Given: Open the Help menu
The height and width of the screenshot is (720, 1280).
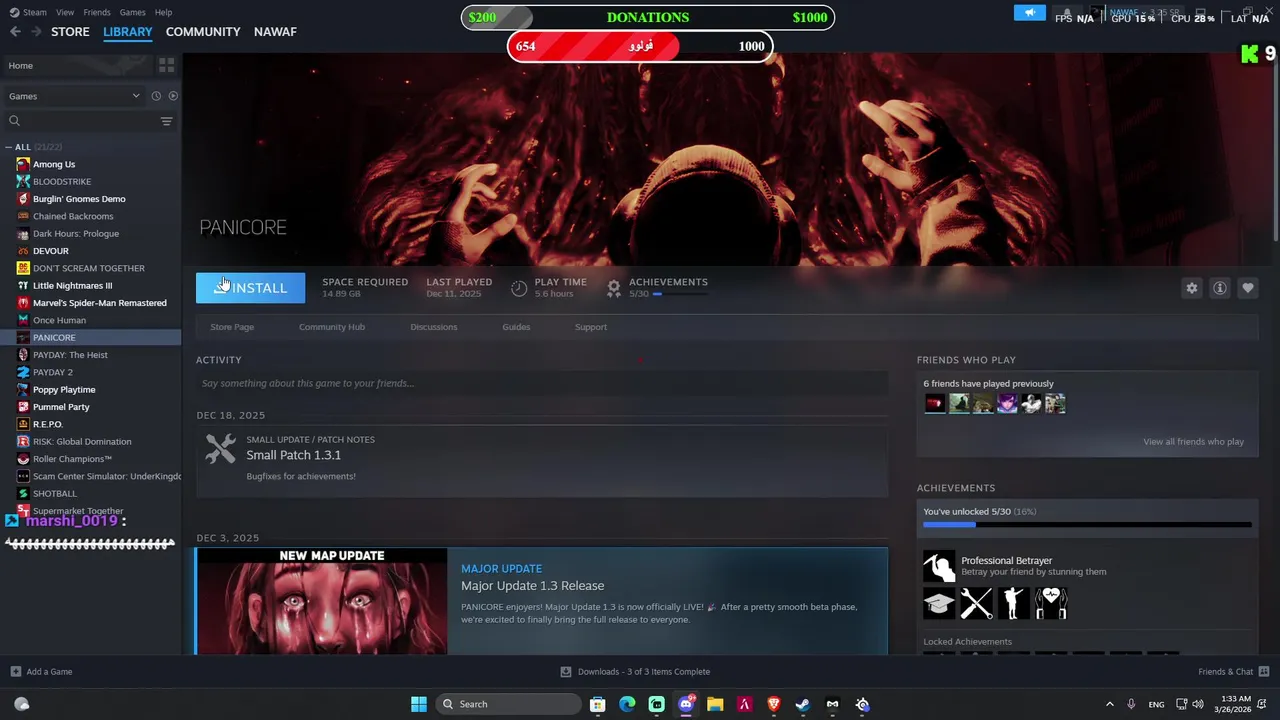Looking at the screenshot, I should pyautogui.click(x=163, y=12).
